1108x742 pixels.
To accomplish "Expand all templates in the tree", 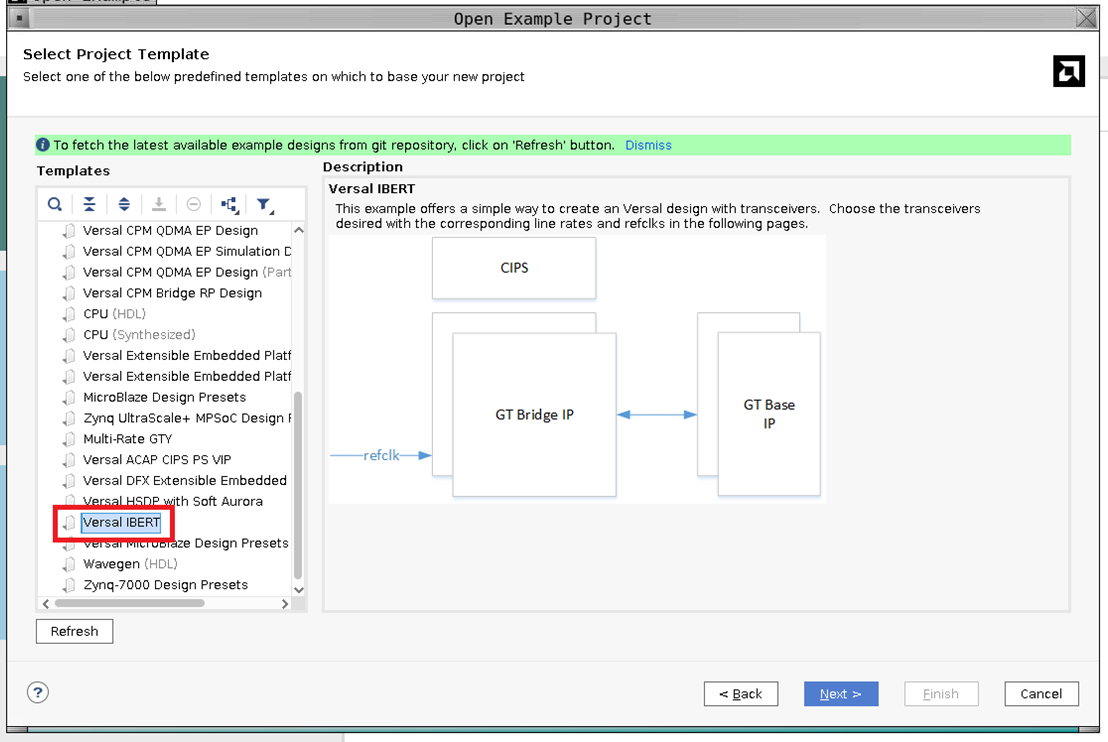I will point(124,205).
